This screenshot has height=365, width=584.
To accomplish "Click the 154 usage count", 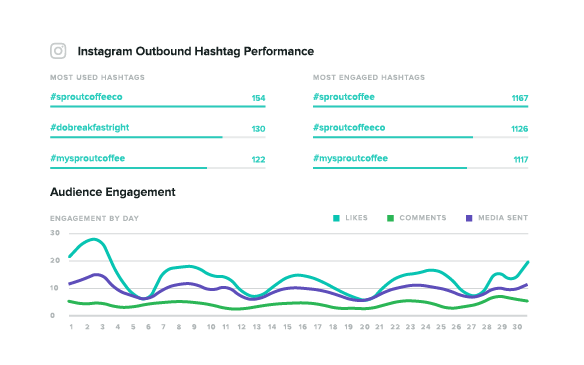I will pyautogui.click(x=258, y=98).
